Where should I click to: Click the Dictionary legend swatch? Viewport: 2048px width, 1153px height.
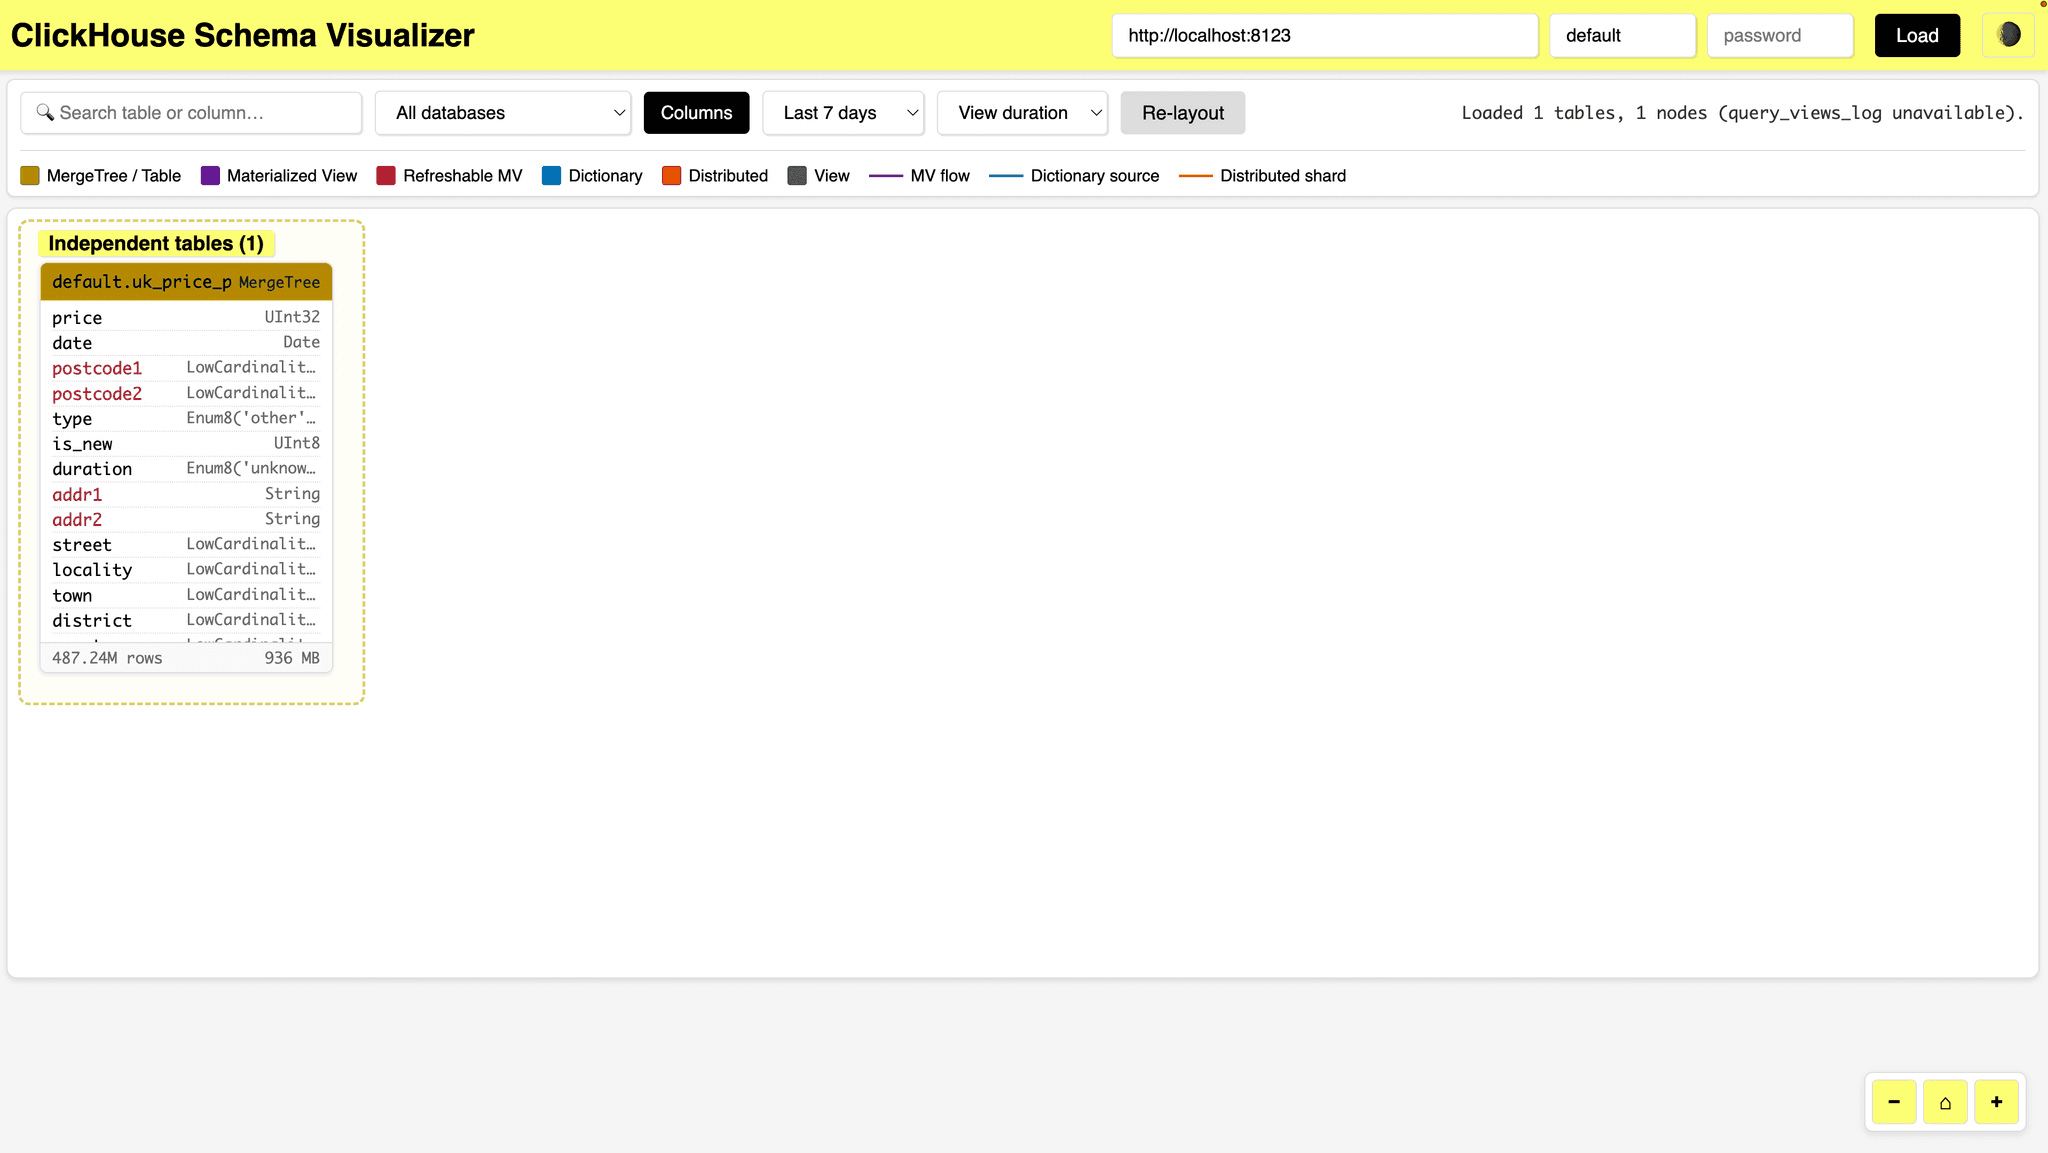pyautogui.click(x=551, y=176)
